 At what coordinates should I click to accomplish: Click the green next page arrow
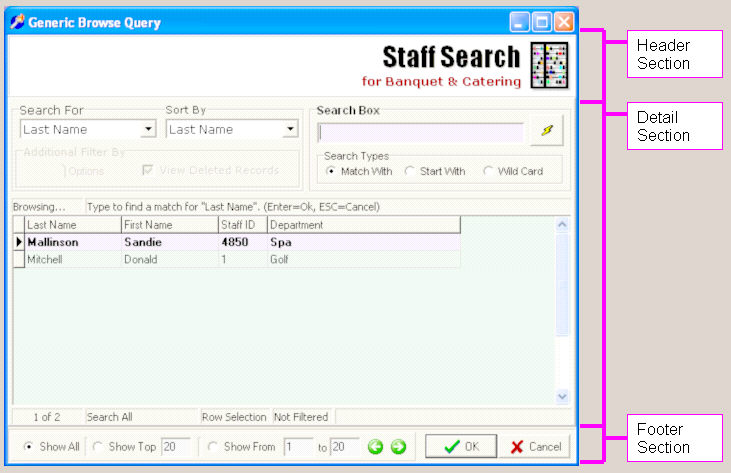coord(398,446)
